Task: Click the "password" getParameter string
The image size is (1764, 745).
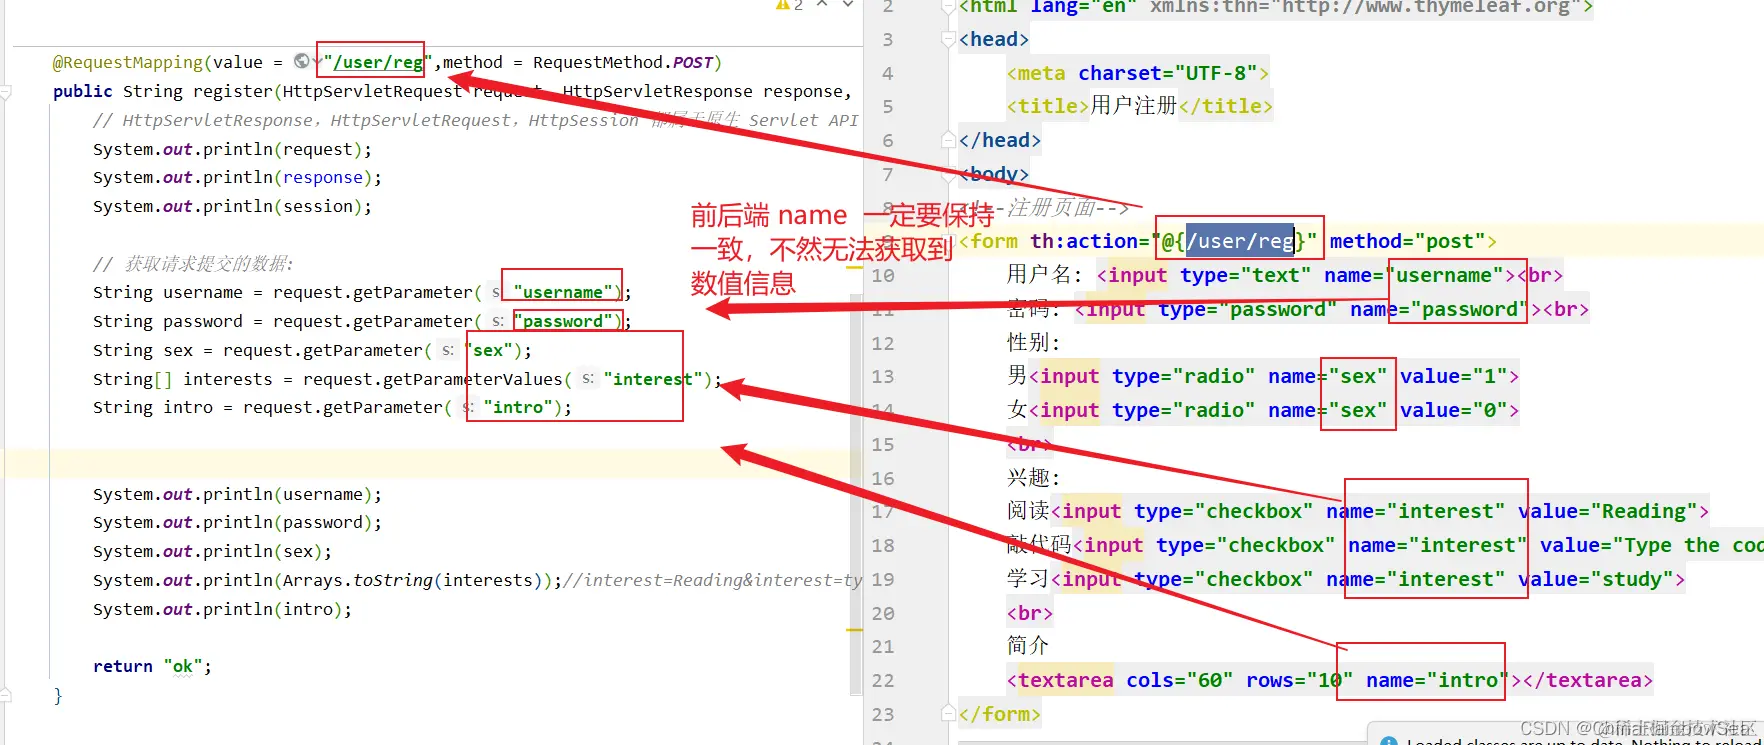Action: point(562,321)
